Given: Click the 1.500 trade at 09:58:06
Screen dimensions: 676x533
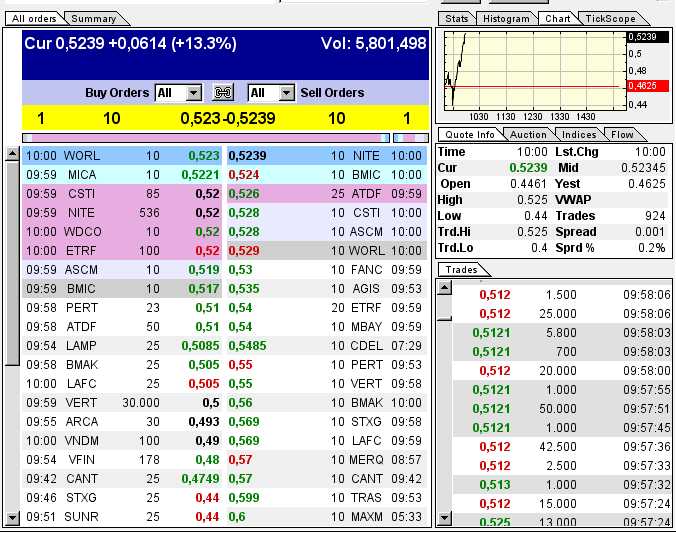Looking at the screenshot, I should point(562,295).
